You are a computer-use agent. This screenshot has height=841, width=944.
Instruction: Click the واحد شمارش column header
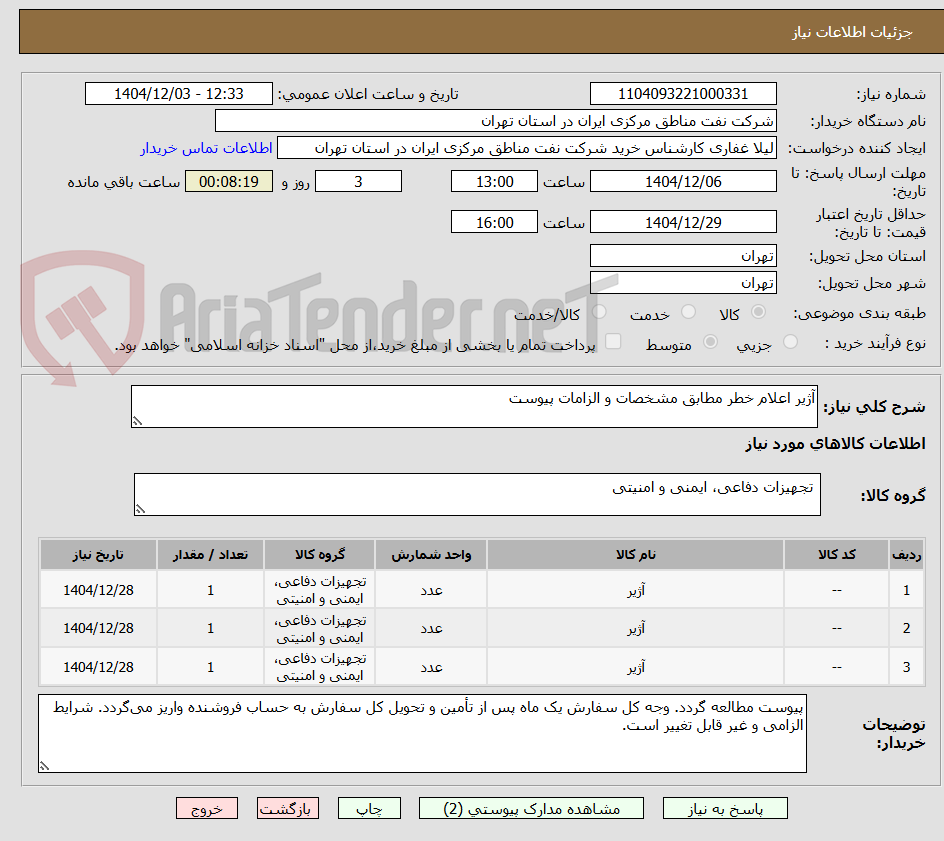point(431,554)
